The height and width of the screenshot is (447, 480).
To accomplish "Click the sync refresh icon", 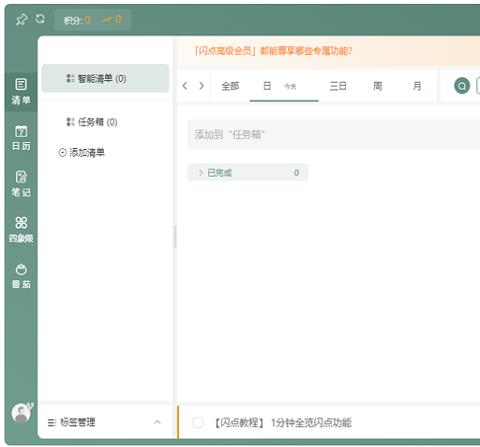I will [40, 19].
